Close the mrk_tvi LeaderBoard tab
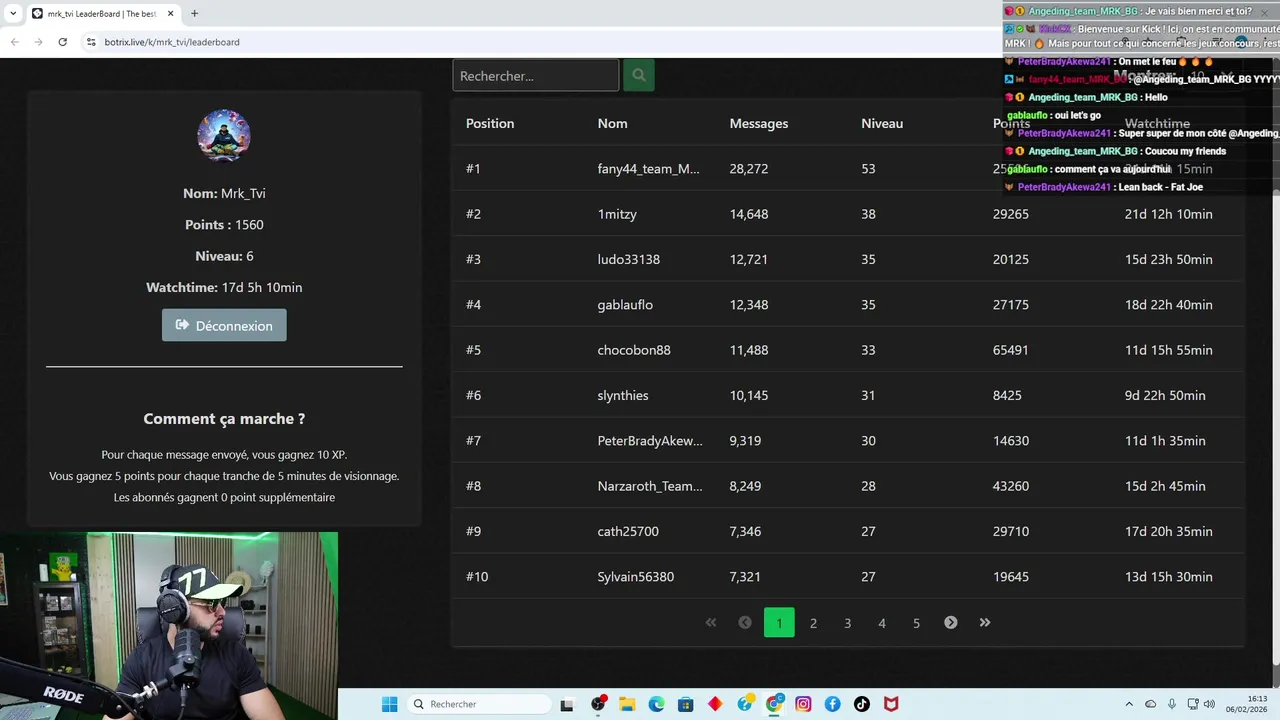 tap(170, 14)
